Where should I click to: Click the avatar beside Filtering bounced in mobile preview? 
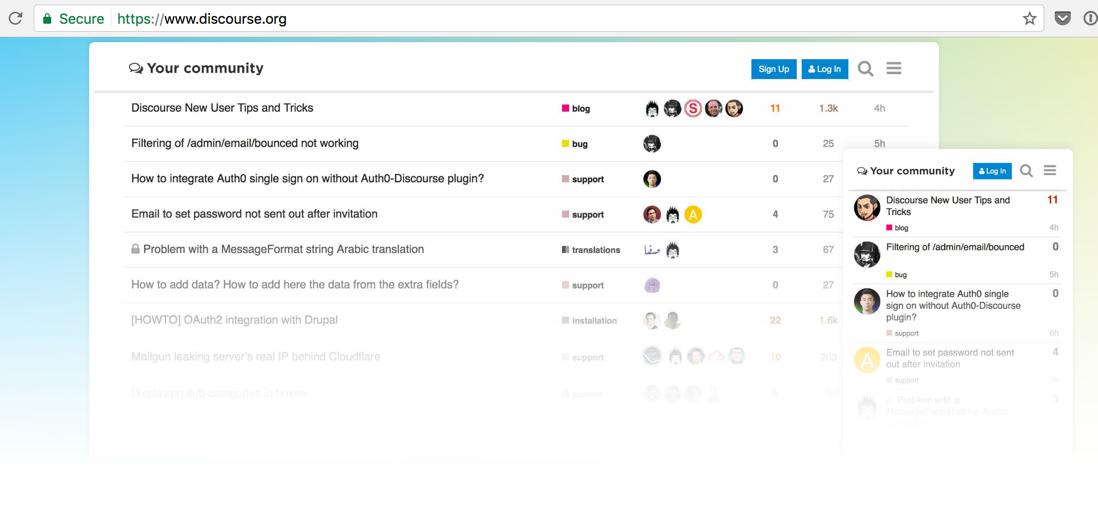click(x=867, y=254)
